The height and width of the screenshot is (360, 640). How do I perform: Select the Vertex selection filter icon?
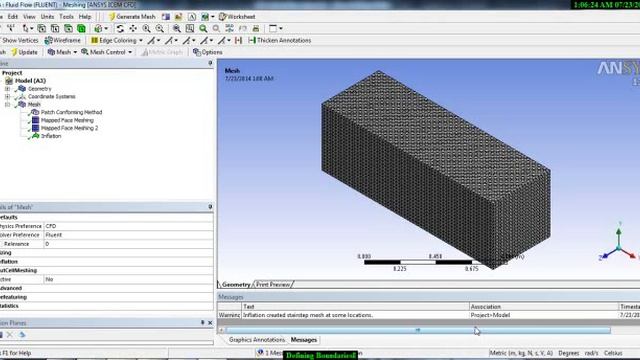click(x=42, y=29)
